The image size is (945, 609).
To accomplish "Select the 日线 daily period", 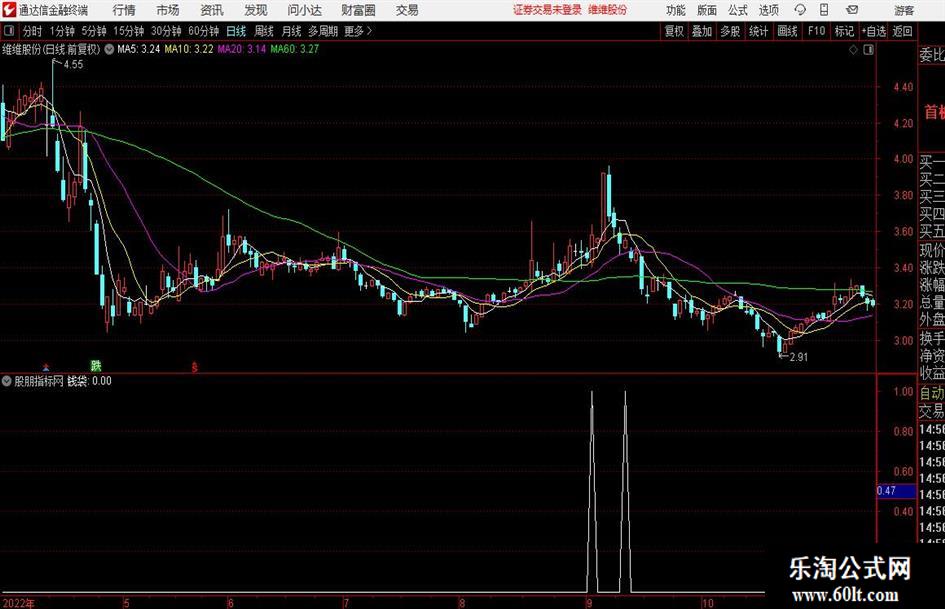I will coord(236,31).
